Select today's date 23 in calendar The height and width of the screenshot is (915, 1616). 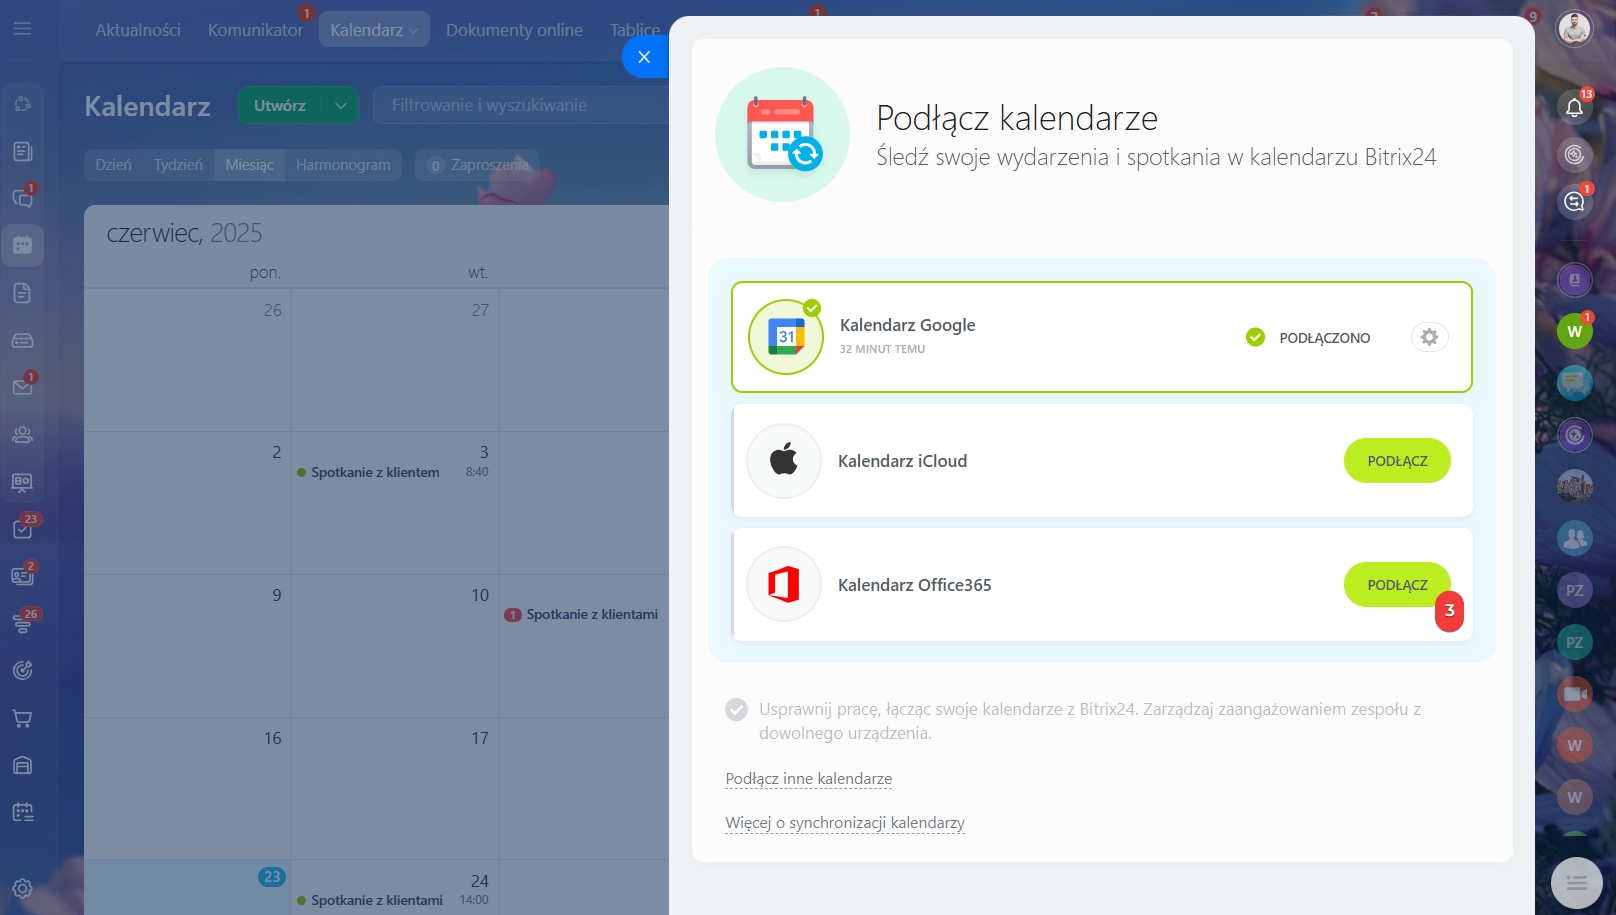coord(272,877)
